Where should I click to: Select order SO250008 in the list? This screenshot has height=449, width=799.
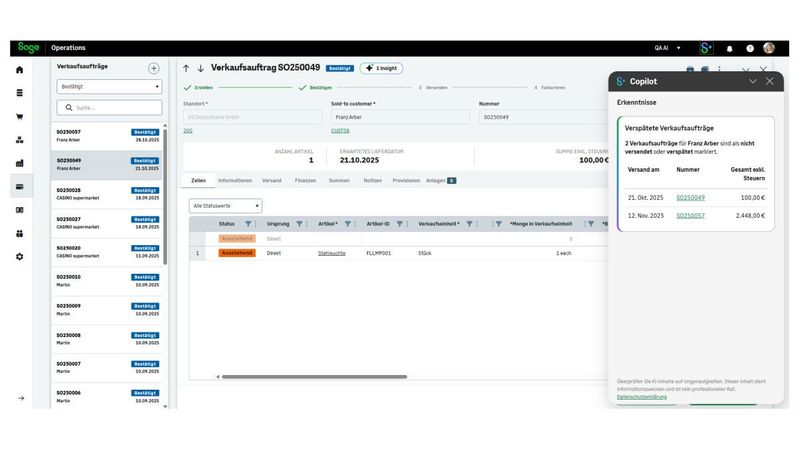[x=107, y=339]
